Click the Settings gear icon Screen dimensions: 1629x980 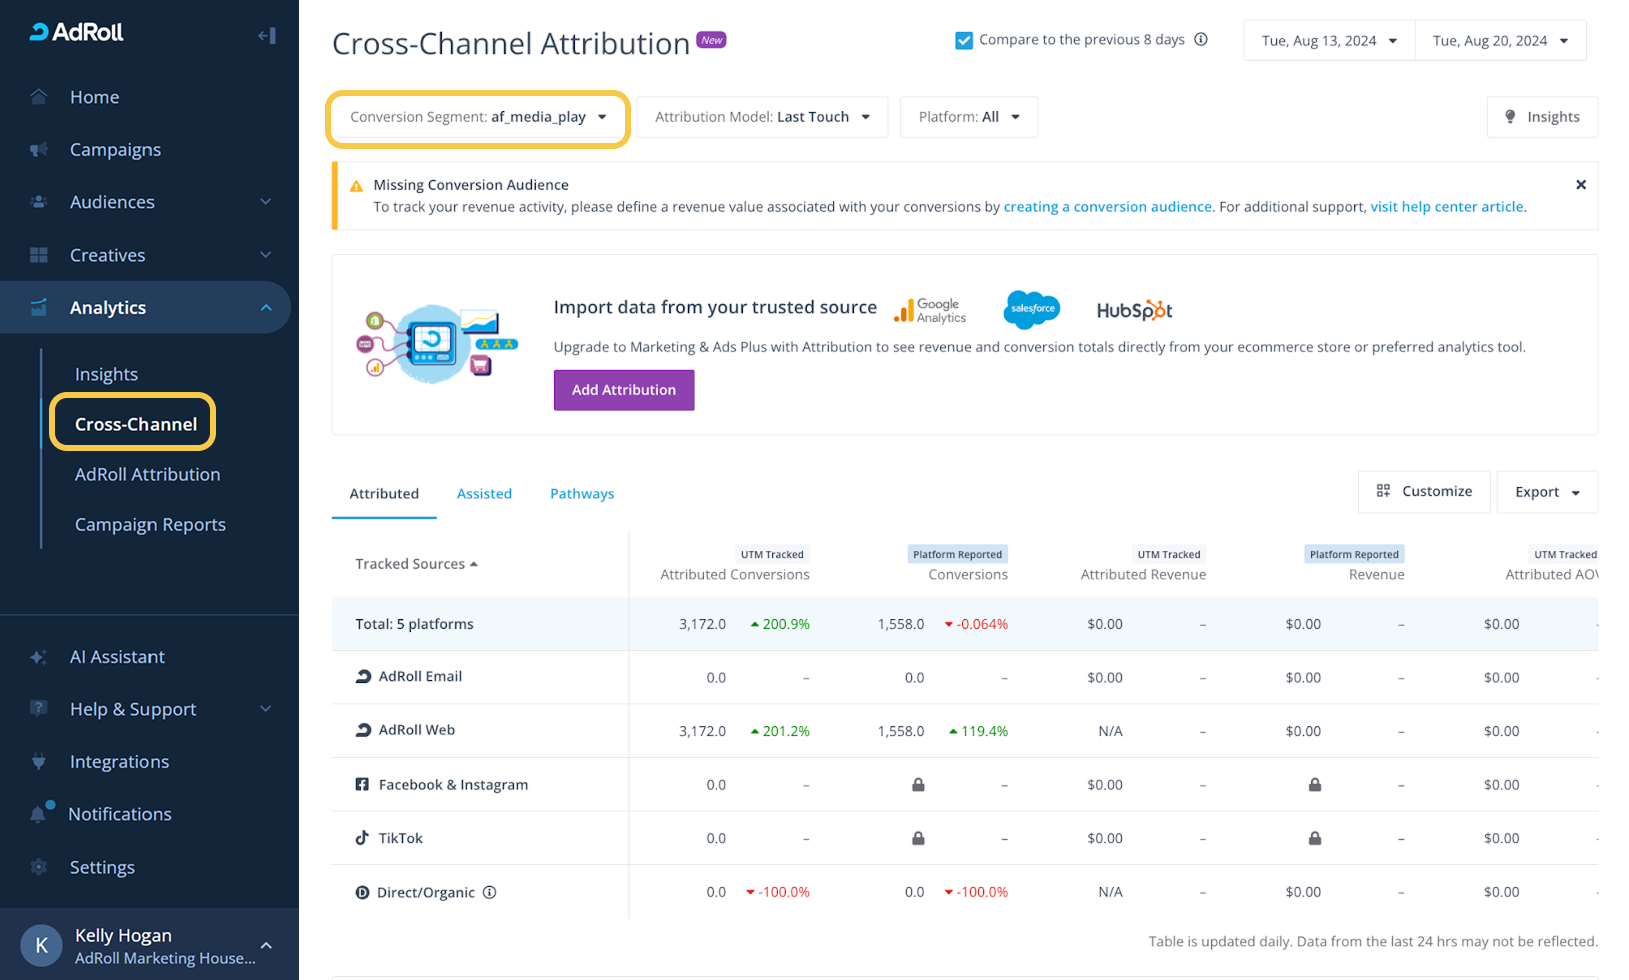coord(39,867)
